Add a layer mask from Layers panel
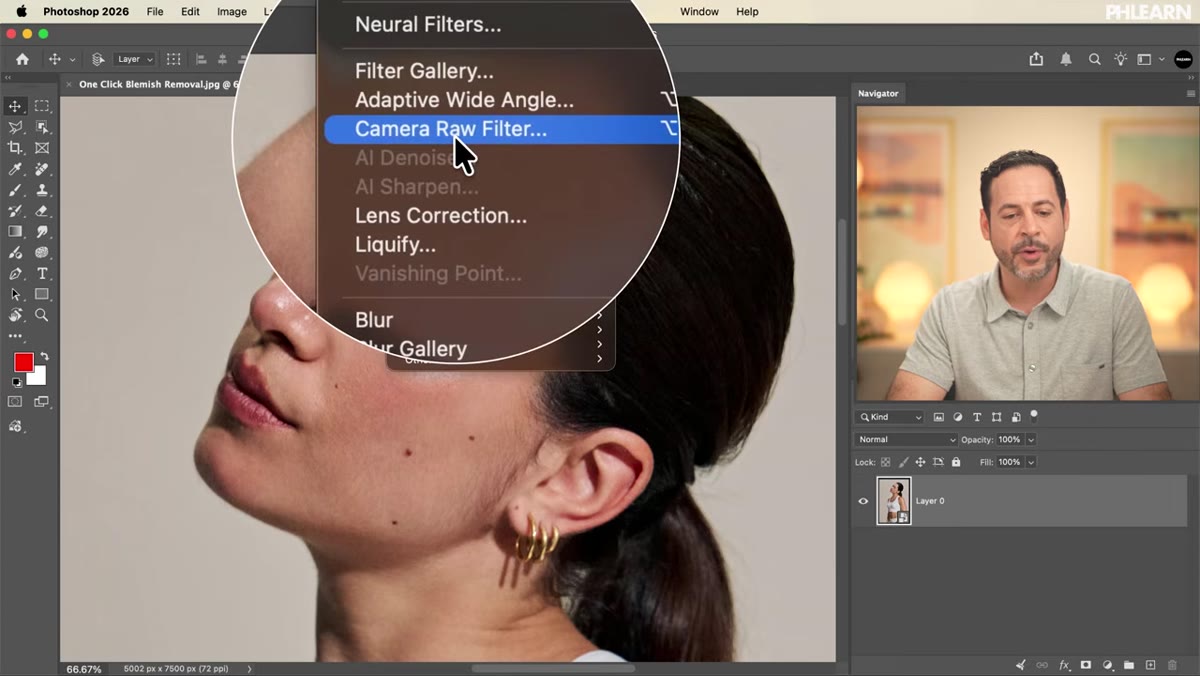 click(x=1086, y=665)
